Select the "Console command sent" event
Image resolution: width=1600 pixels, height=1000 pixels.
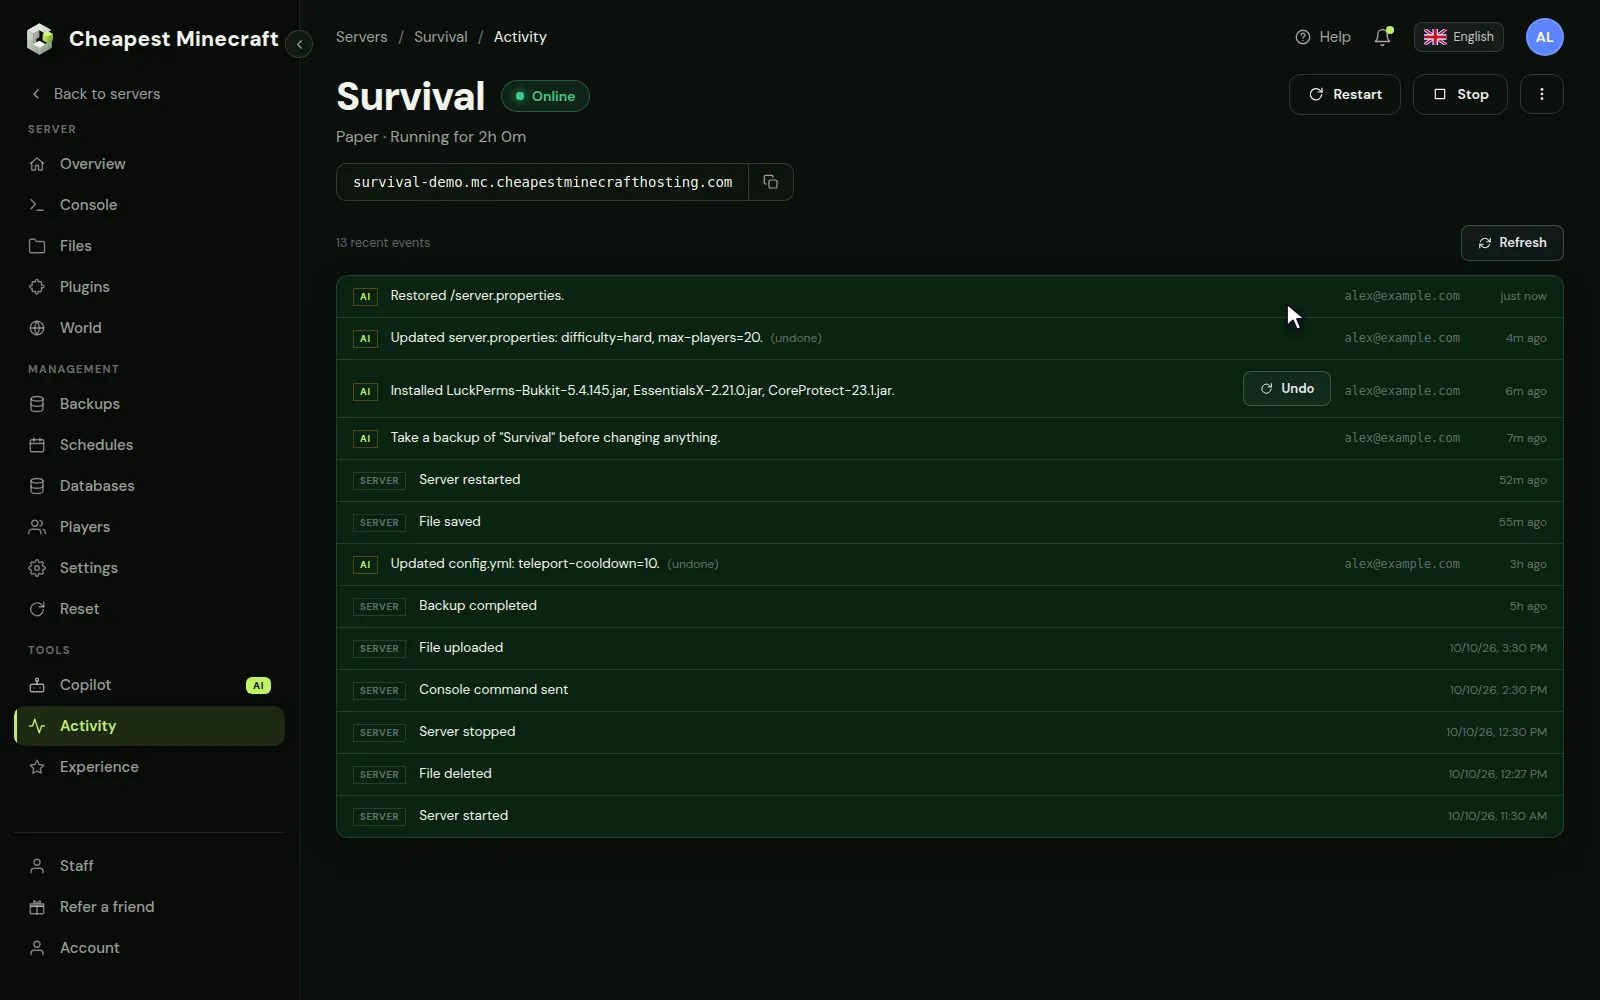coord(950,691)
